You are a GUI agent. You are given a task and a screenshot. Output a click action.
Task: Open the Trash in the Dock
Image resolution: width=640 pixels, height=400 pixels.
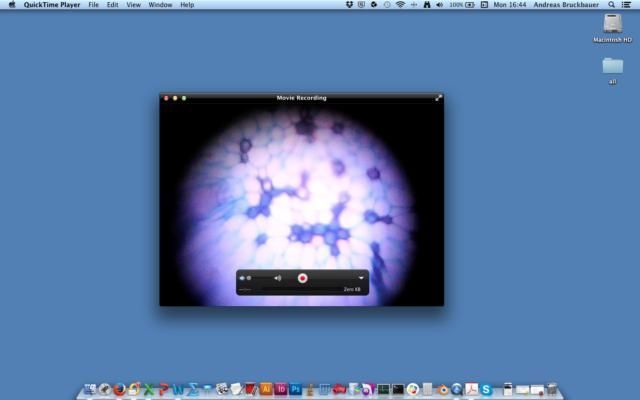(552, 389)
